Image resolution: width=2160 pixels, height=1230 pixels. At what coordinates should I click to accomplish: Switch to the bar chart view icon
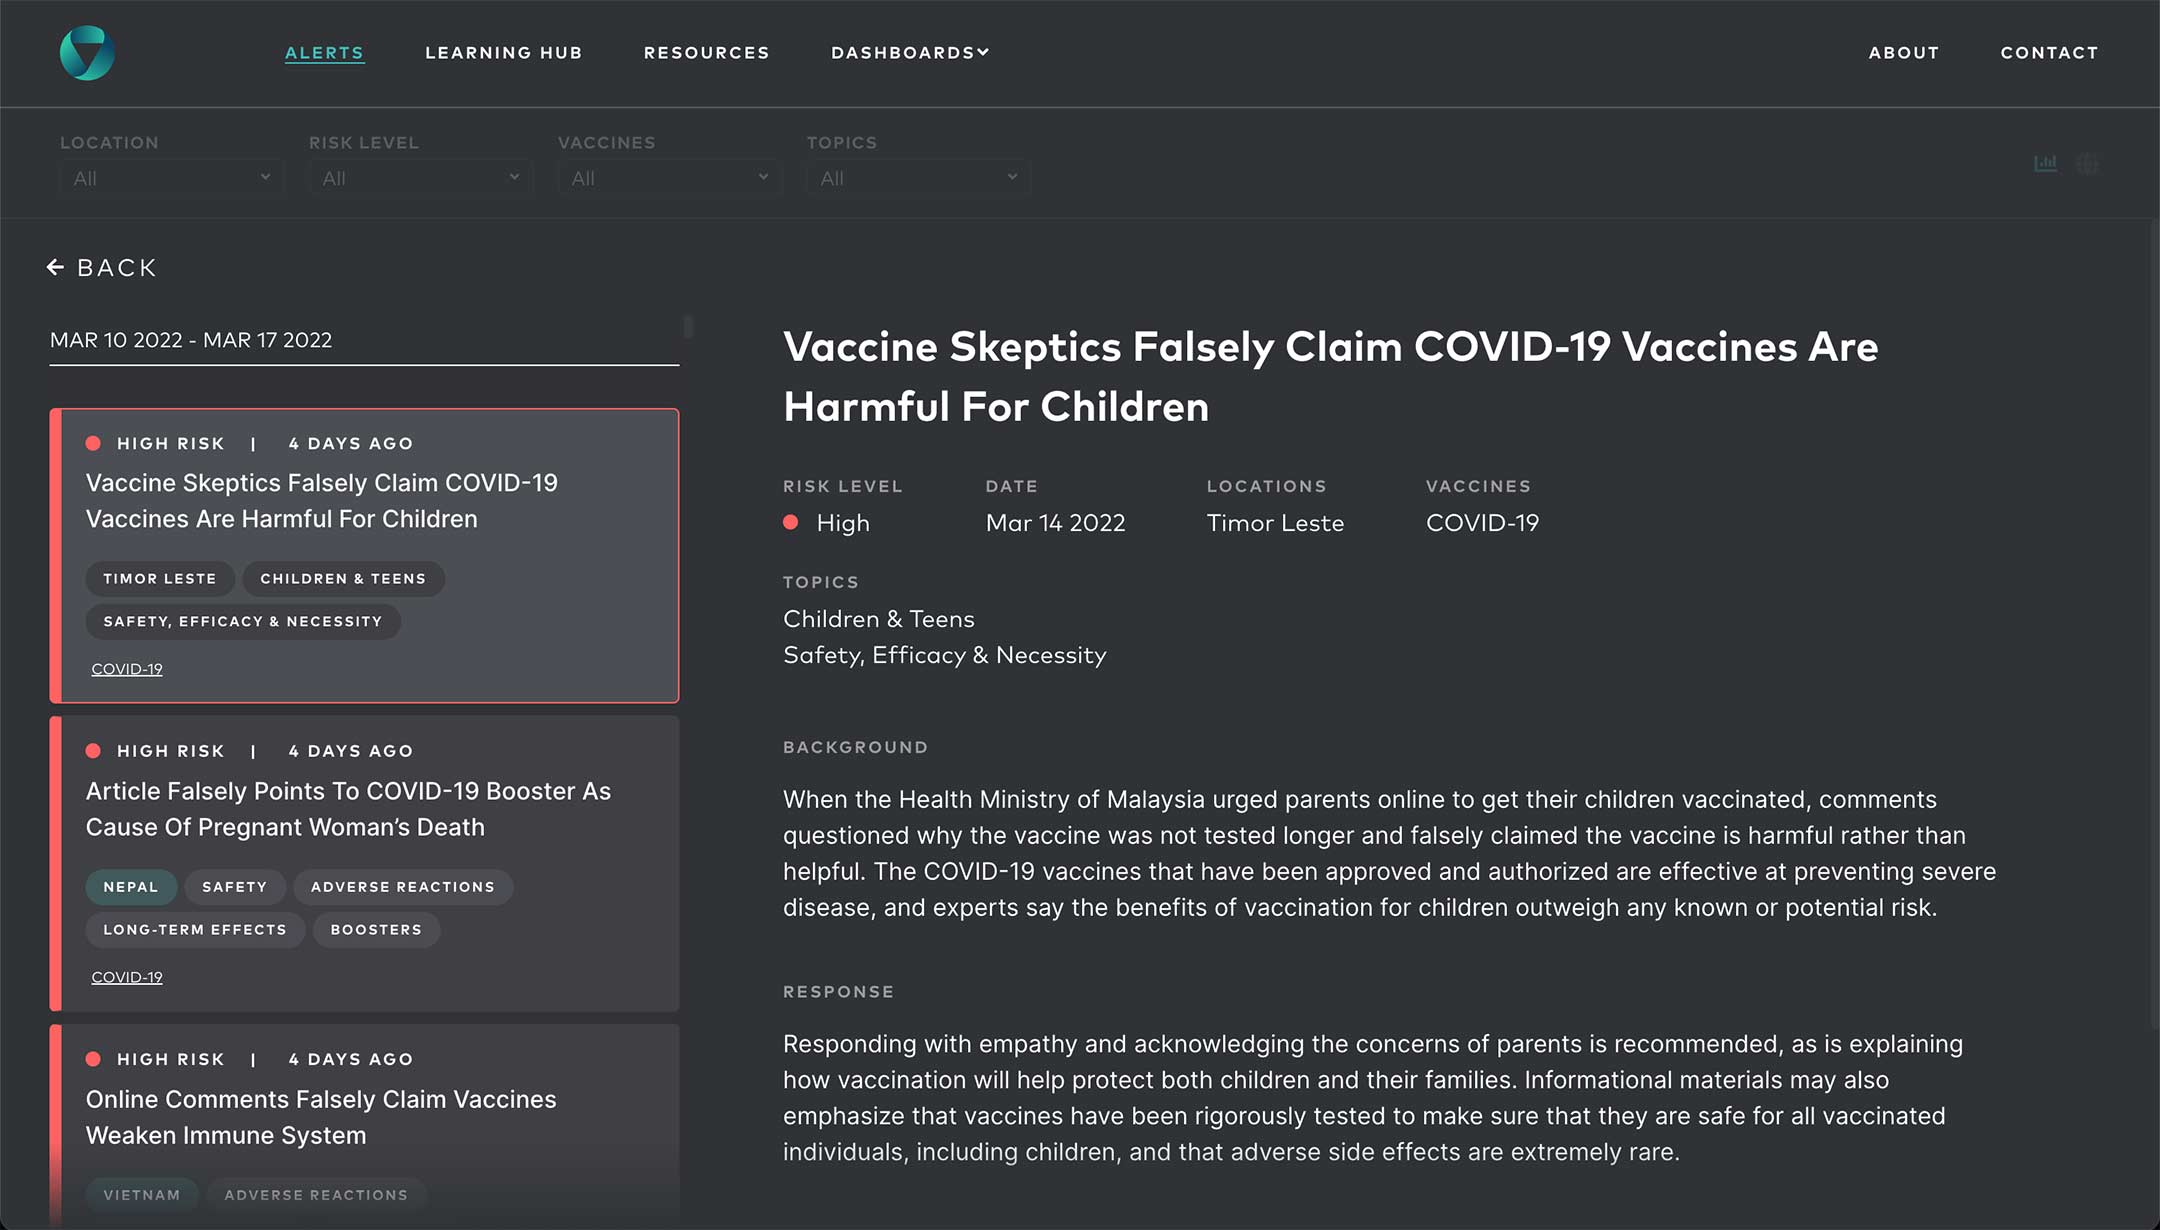point(2045,163)
